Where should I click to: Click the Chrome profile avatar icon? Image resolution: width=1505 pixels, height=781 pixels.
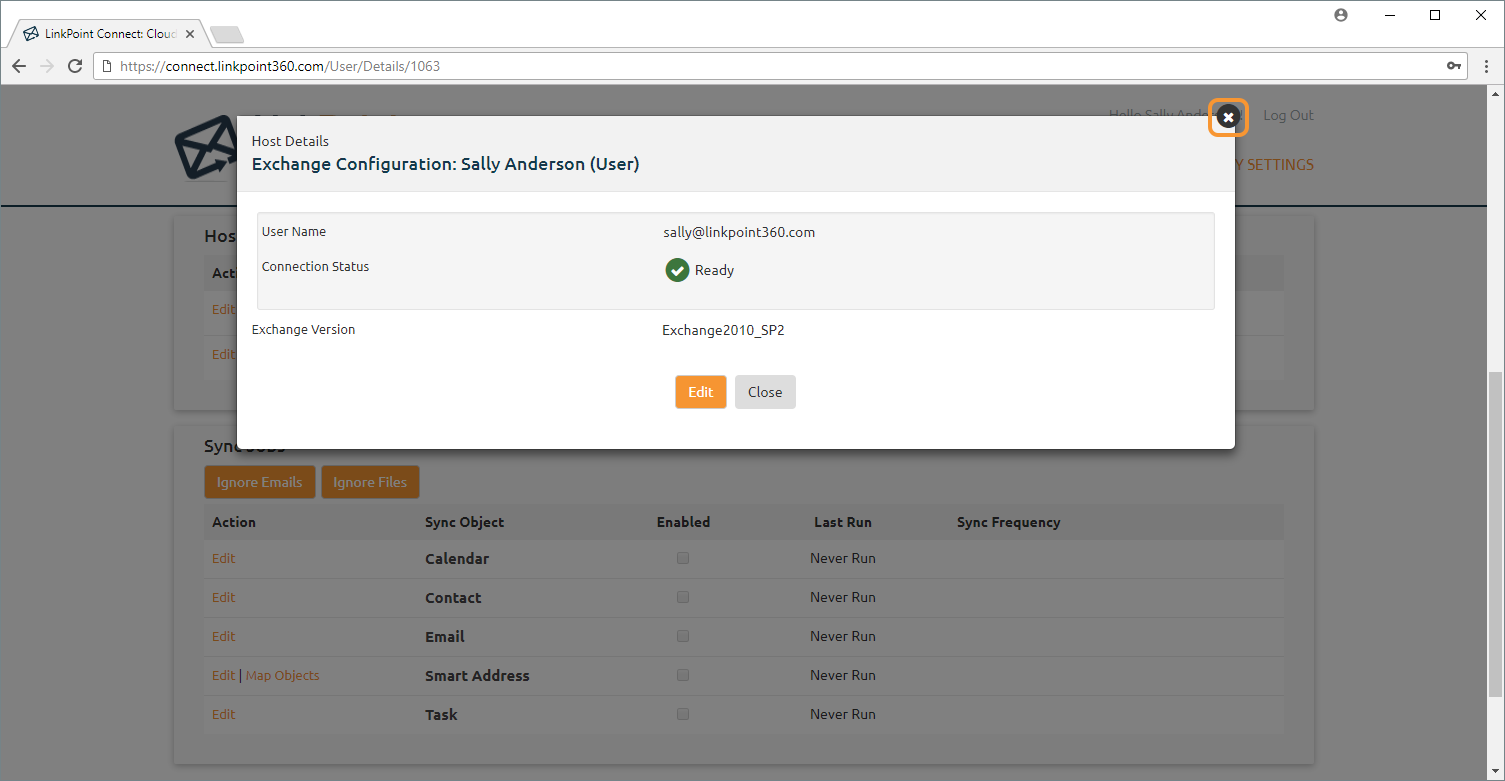coord(1341,15)
